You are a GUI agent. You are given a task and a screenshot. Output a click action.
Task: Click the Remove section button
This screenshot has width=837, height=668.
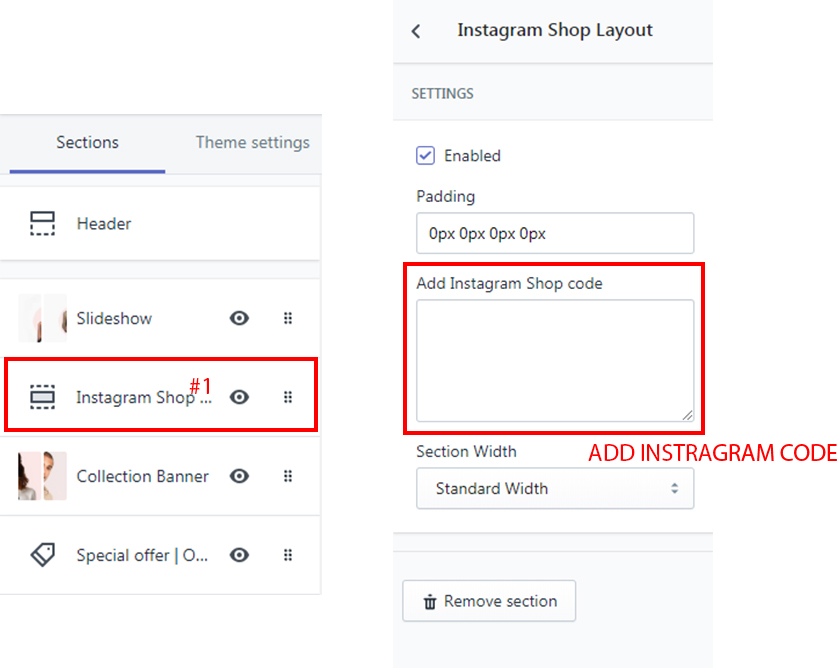[x=489, y=601]
